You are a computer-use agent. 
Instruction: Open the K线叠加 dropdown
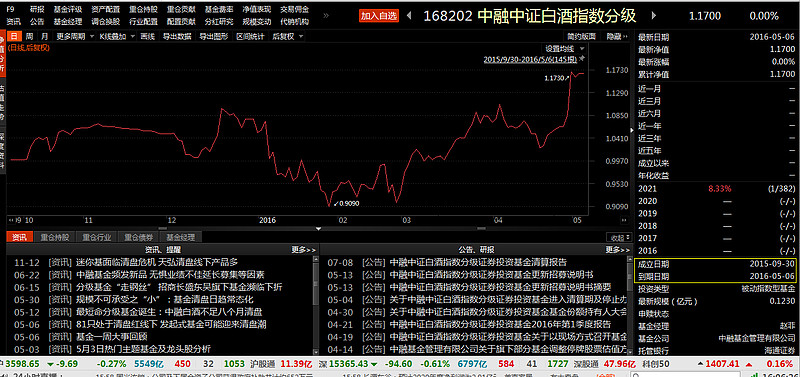[x=117, y=36]
